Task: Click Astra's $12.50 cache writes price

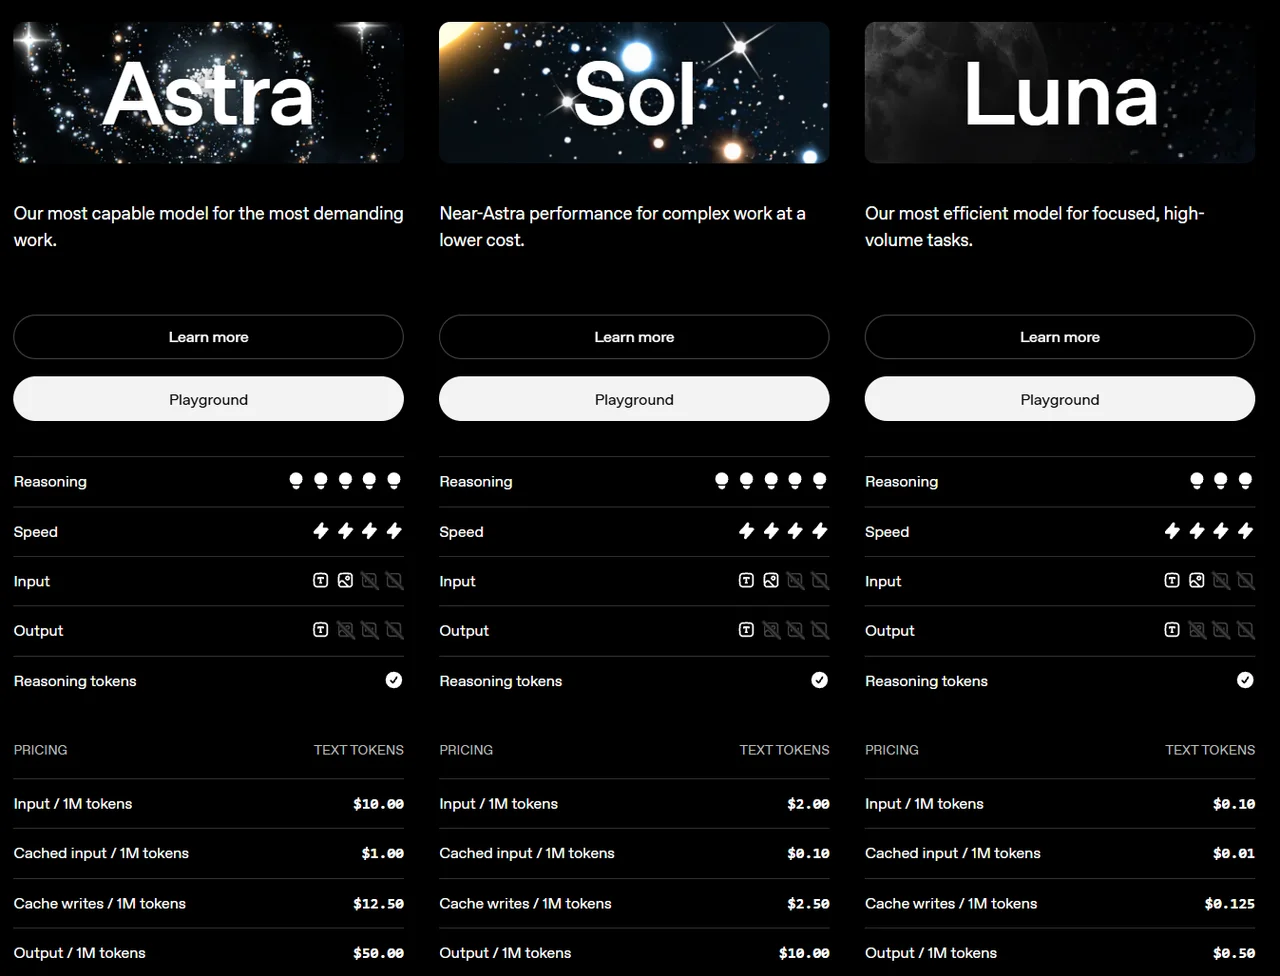Action: [378, 903]
